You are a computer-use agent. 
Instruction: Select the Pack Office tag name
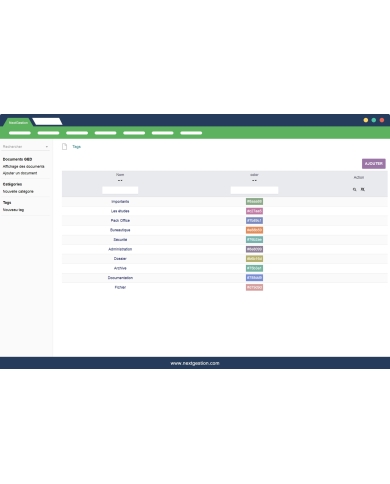coord(120,221)
